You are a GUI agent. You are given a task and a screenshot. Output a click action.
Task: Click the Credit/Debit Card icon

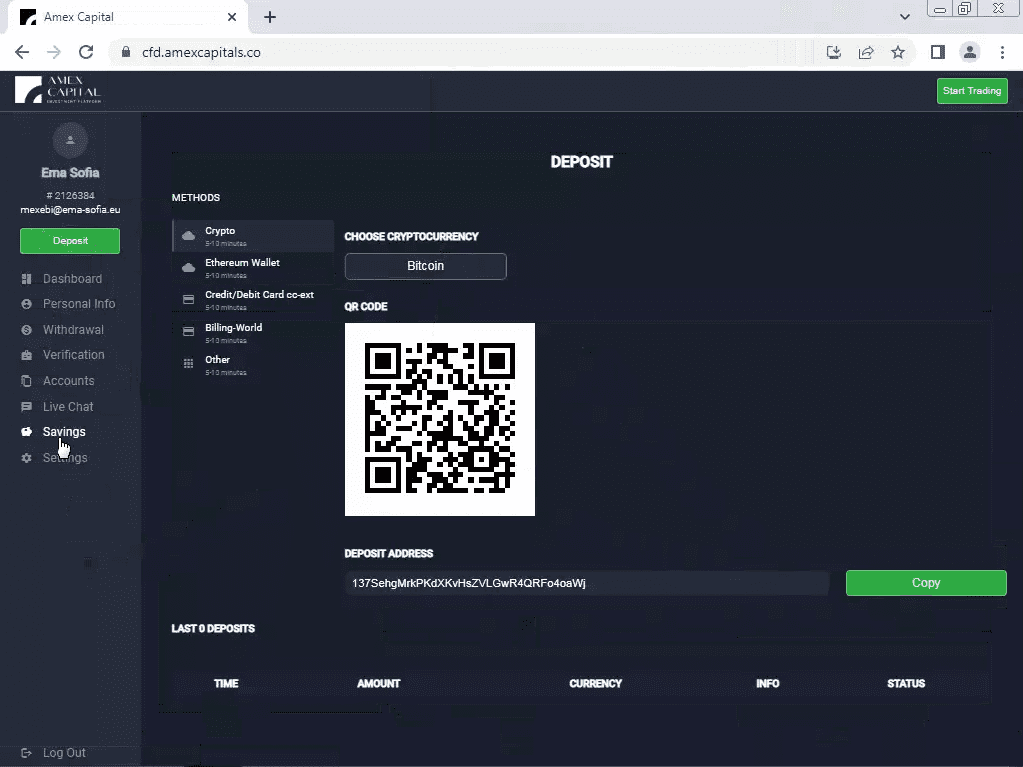coord(189,299)
